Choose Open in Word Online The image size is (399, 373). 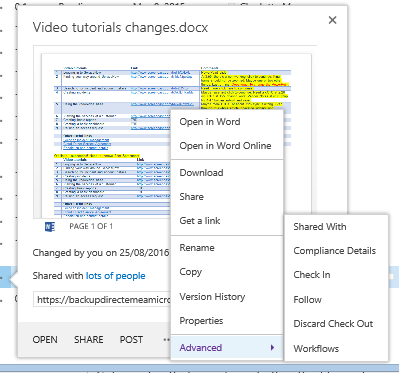click(x=227, y=146)
